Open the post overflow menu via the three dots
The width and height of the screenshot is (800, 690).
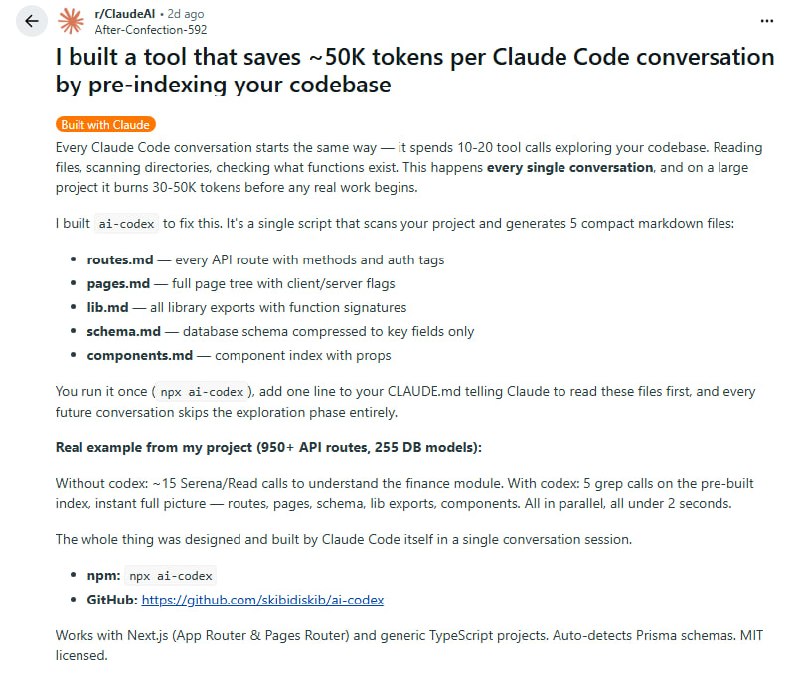(x=766, y=20)
